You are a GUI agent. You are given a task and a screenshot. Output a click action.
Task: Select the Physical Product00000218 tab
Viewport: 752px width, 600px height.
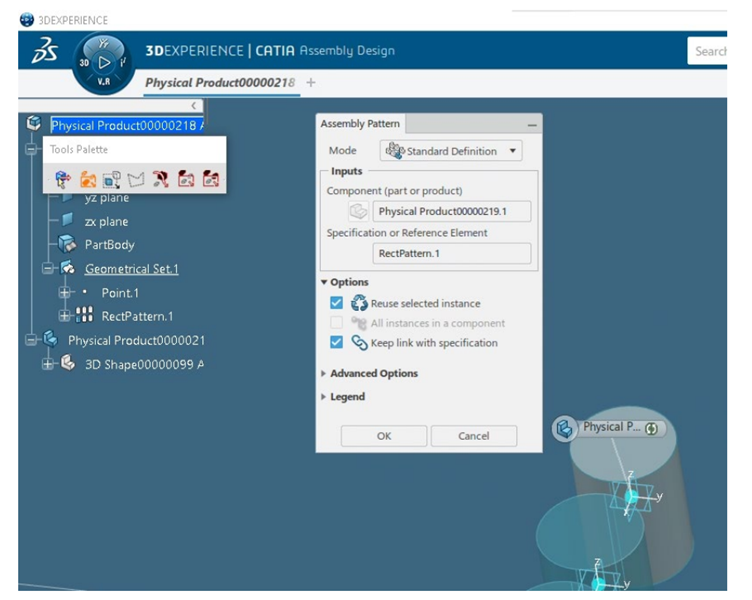pos(220,82)
